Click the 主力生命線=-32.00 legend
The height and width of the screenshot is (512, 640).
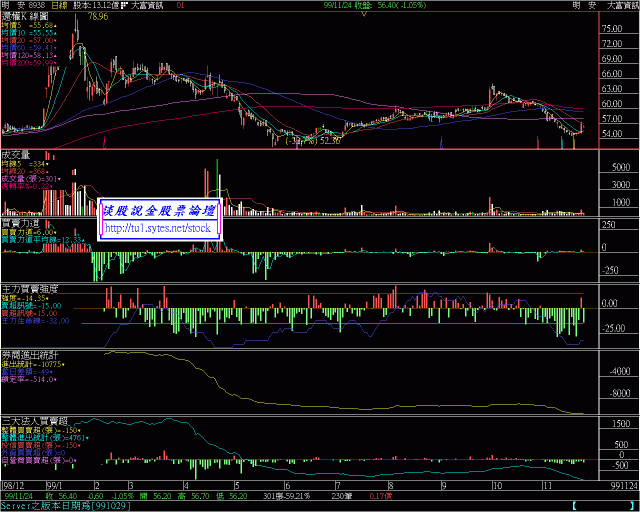click(36, 321)
